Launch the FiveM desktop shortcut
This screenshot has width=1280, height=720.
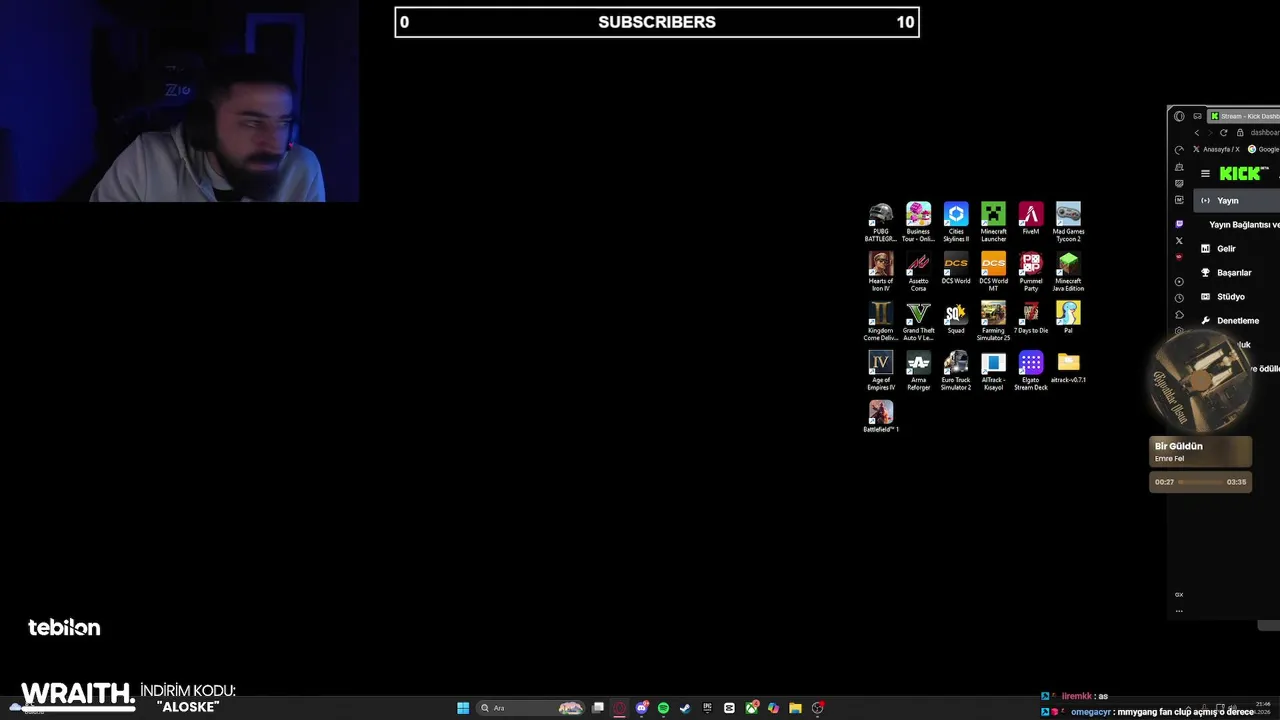(1031, 218)
